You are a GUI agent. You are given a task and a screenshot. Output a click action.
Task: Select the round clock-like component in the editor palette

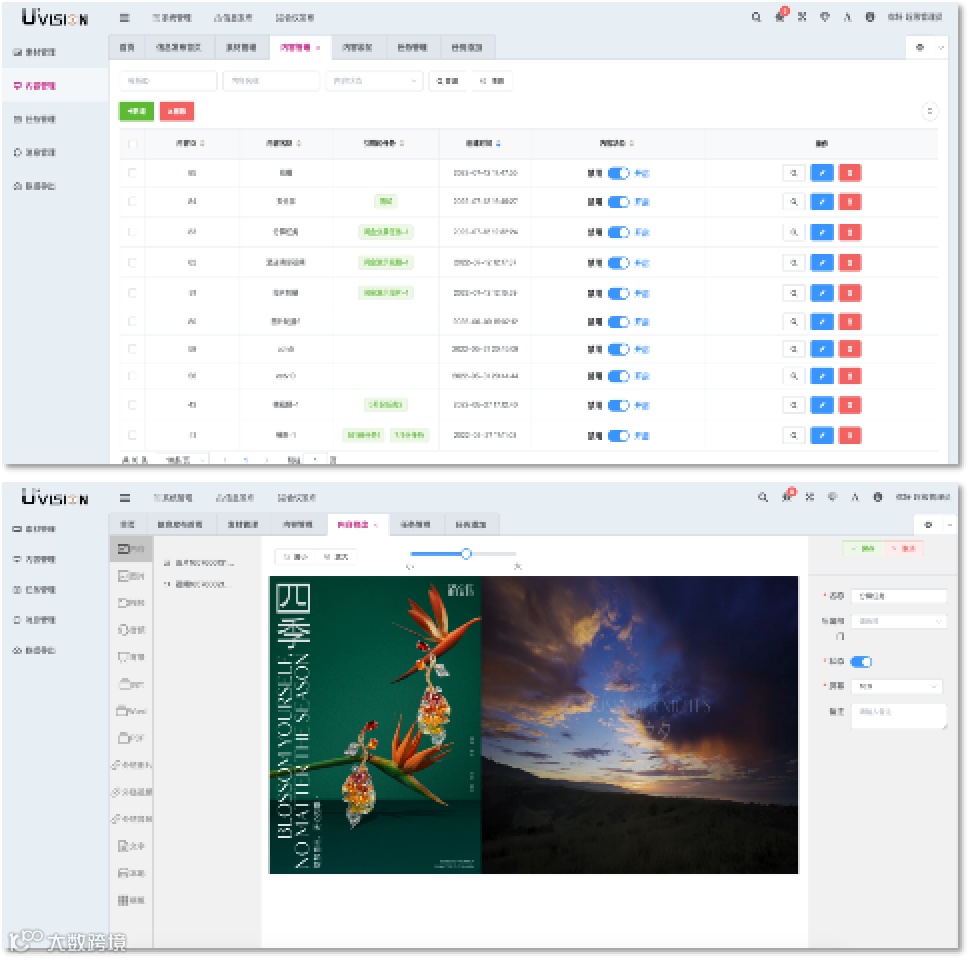(x=131, y=630)
